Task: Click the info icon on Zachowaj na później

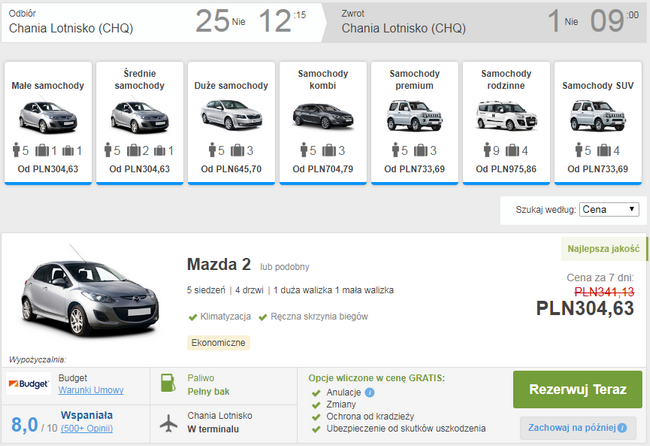Action: 622,428
